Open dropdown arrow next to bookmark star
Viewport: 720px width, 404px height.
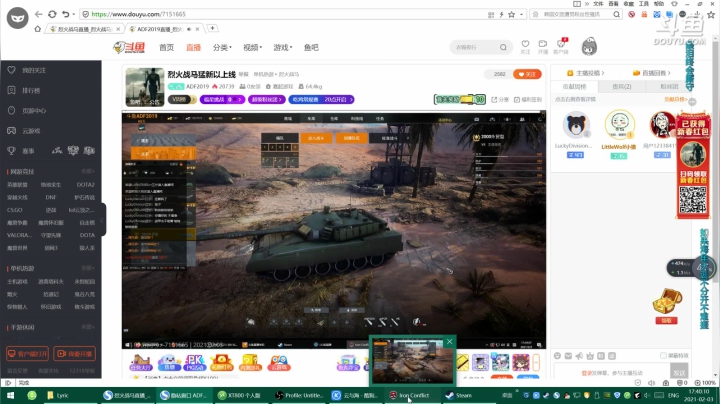[x=521, y=15]
